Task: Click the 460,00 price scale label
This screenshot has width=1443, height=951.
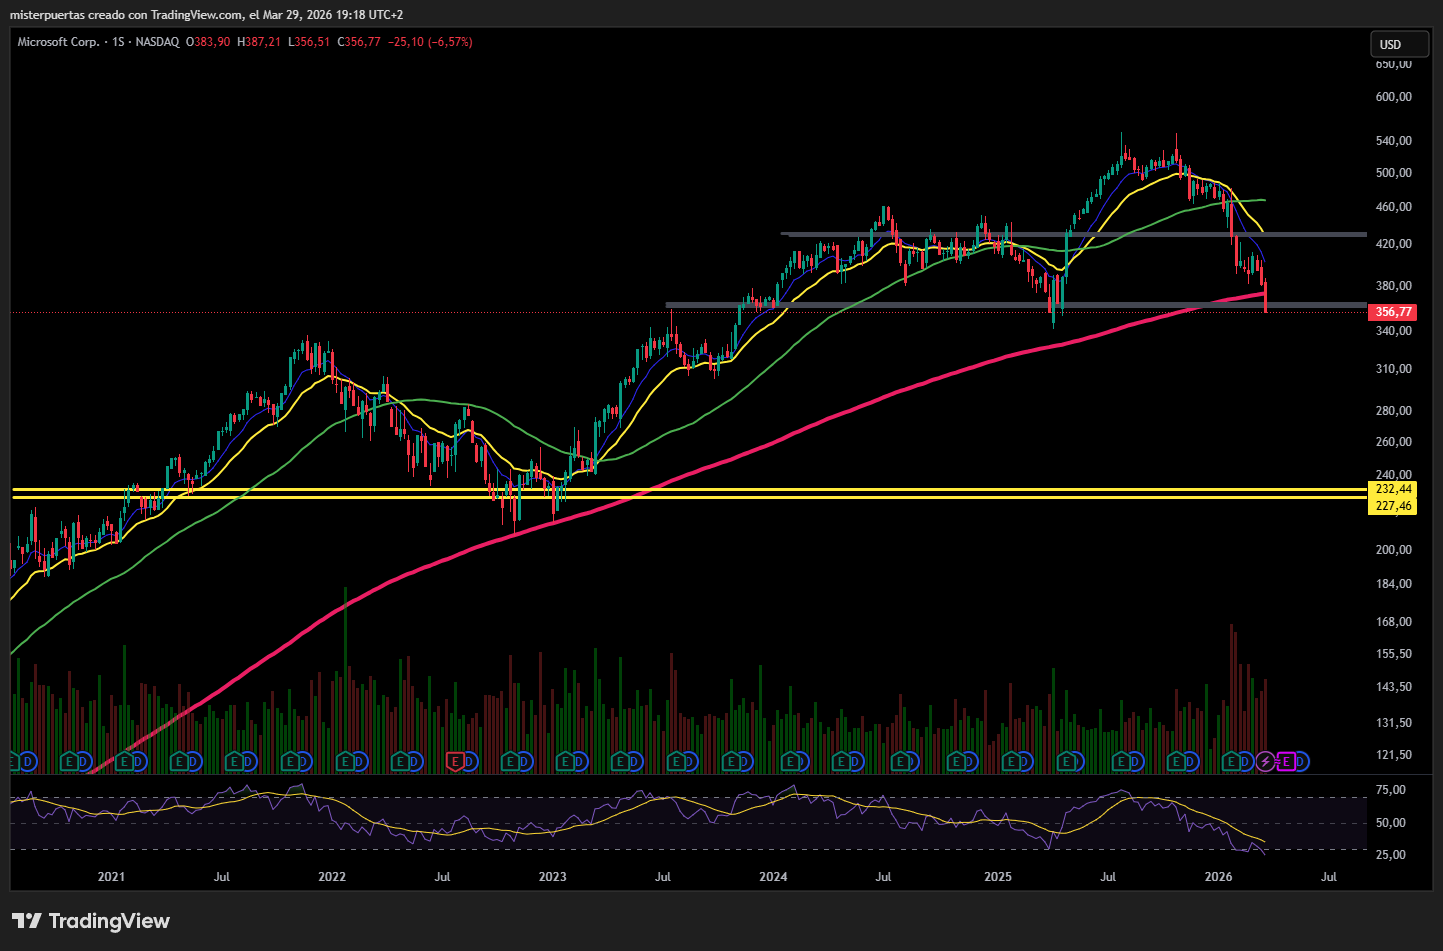Action: (1394, 207)
